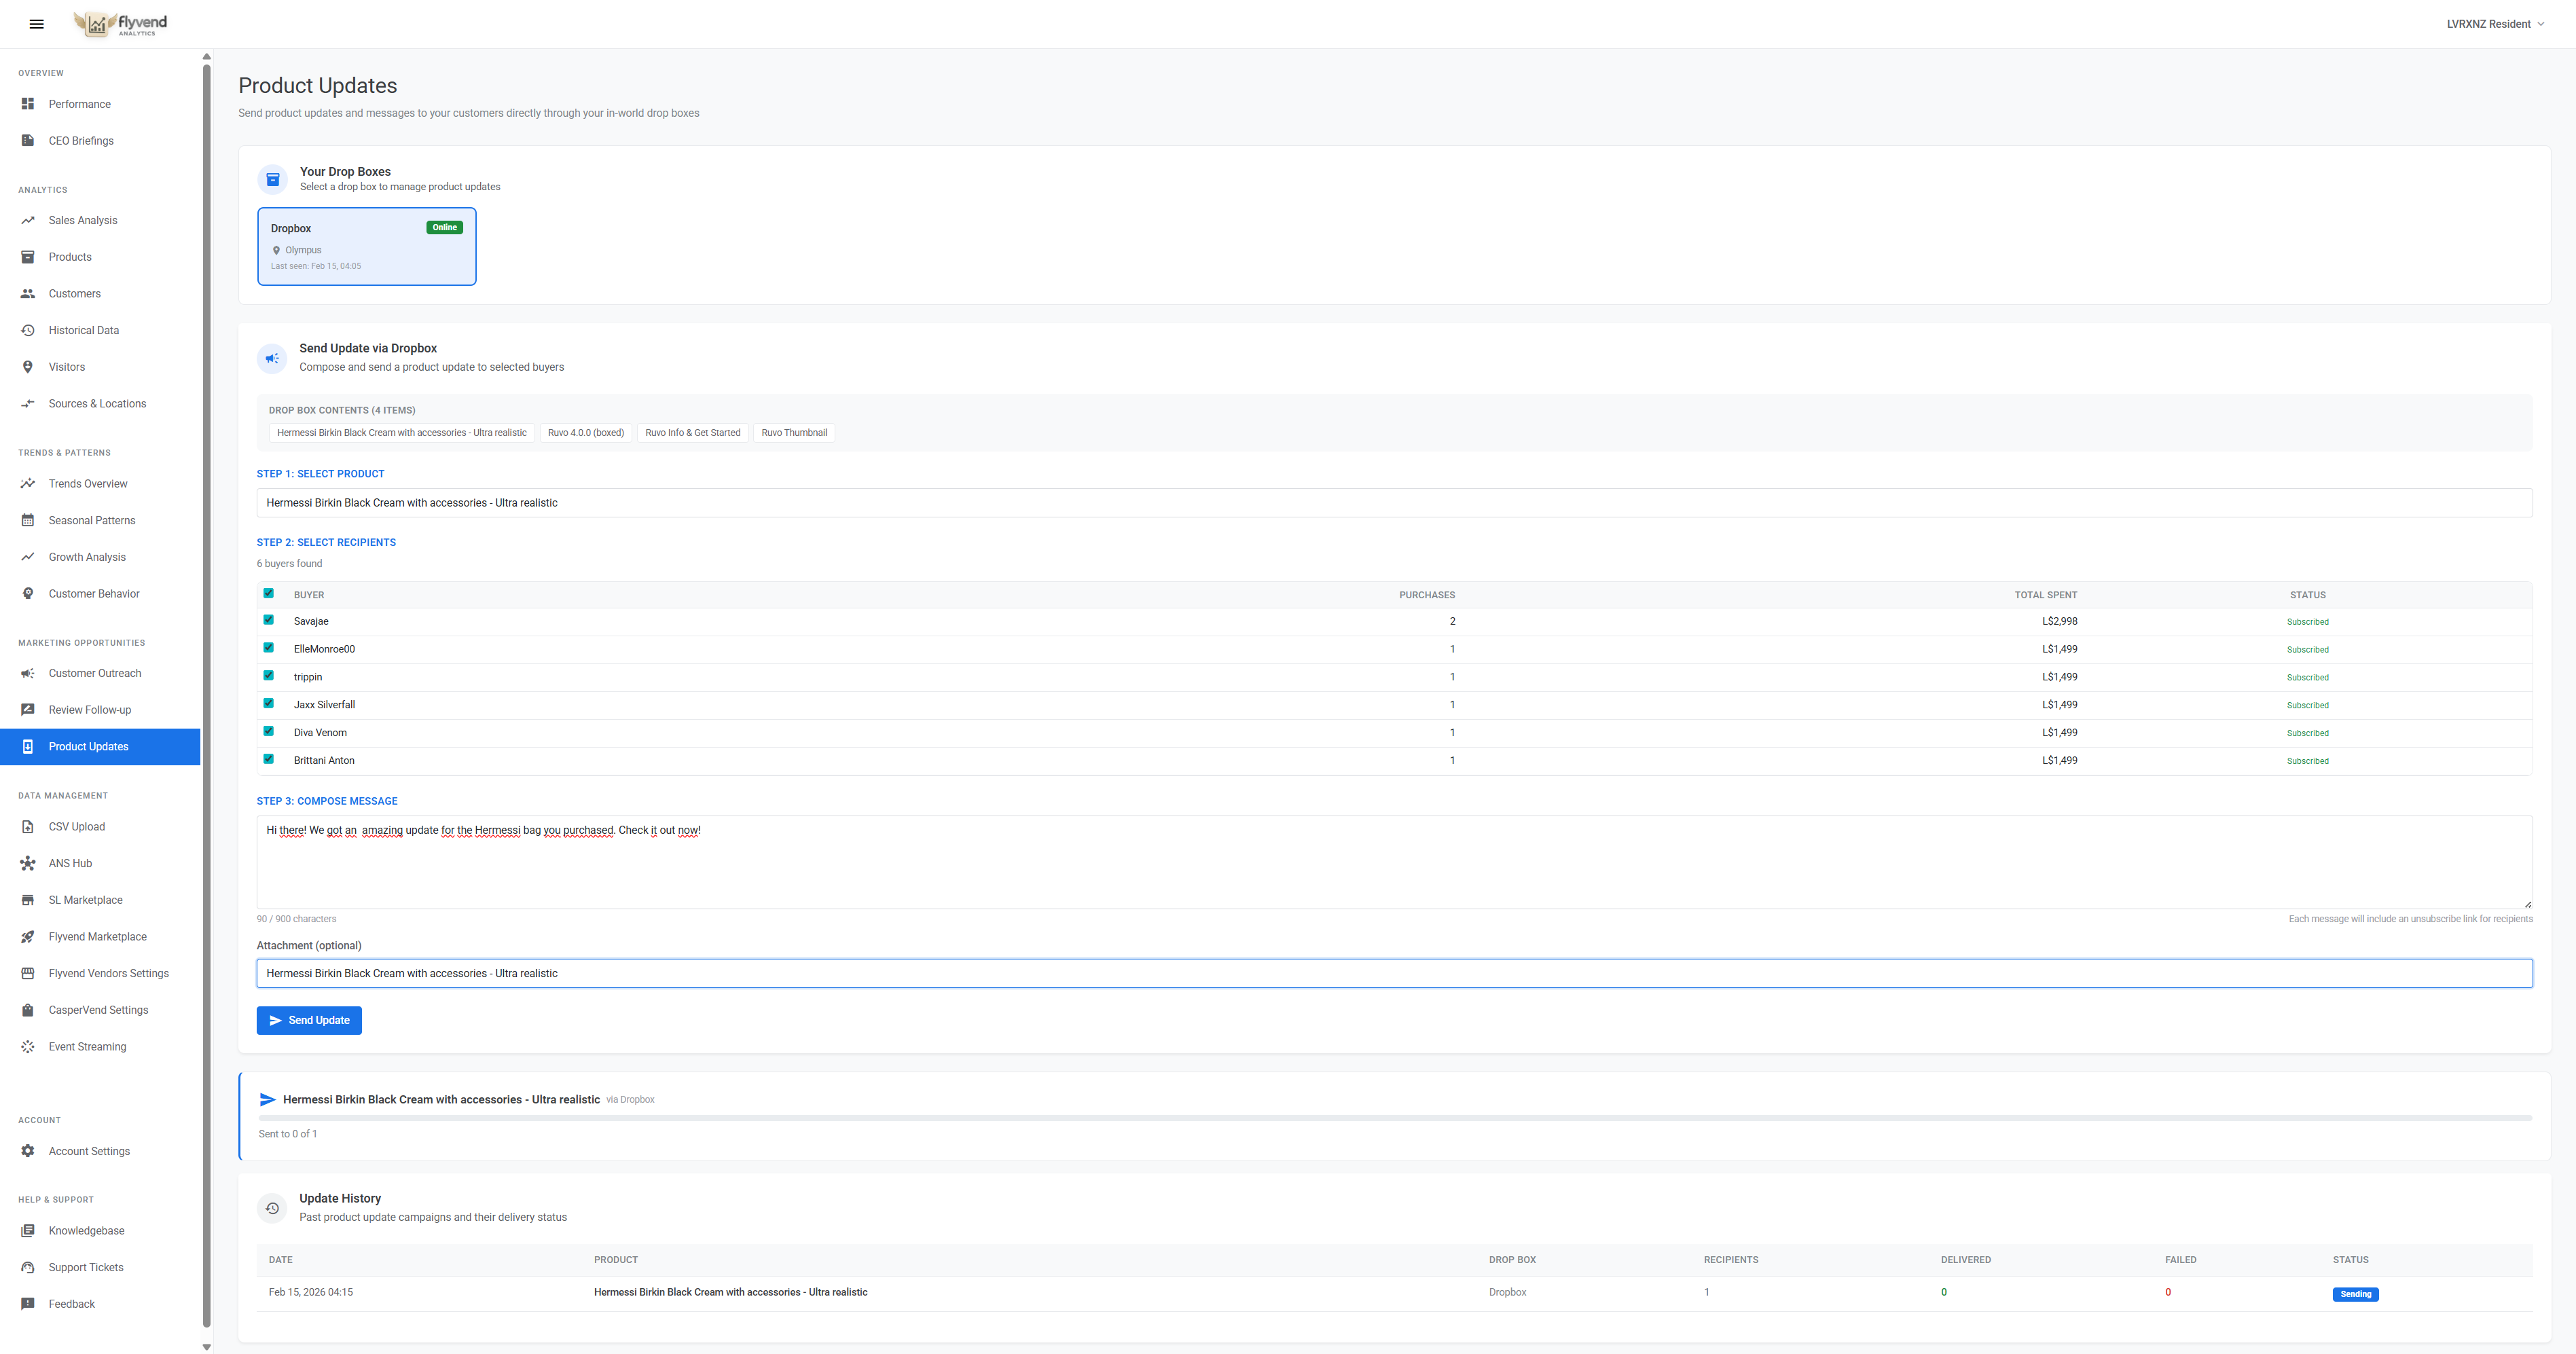2576x1354 pixels.
Task: Select the Ruvo Thumbnail item chip
Action: [x=794, y=432]
